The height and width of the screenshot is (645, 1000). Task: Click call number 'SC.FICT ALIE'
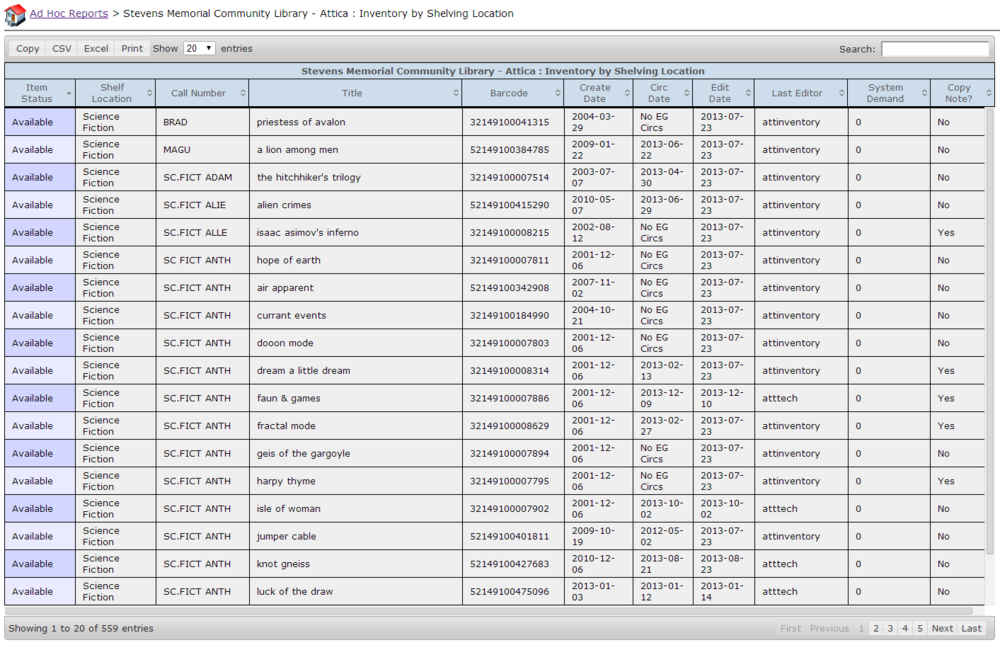pos(195,205)
